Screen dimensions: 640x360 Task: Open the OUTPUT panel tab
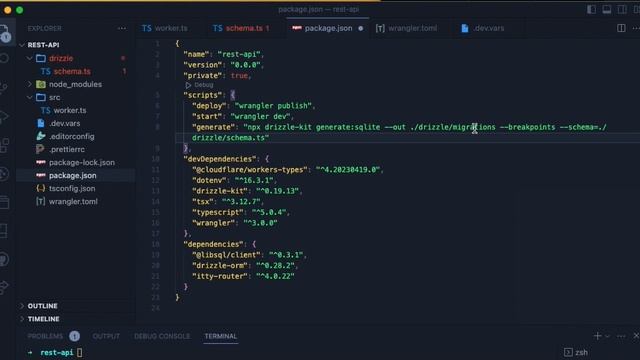click(106, 336)
